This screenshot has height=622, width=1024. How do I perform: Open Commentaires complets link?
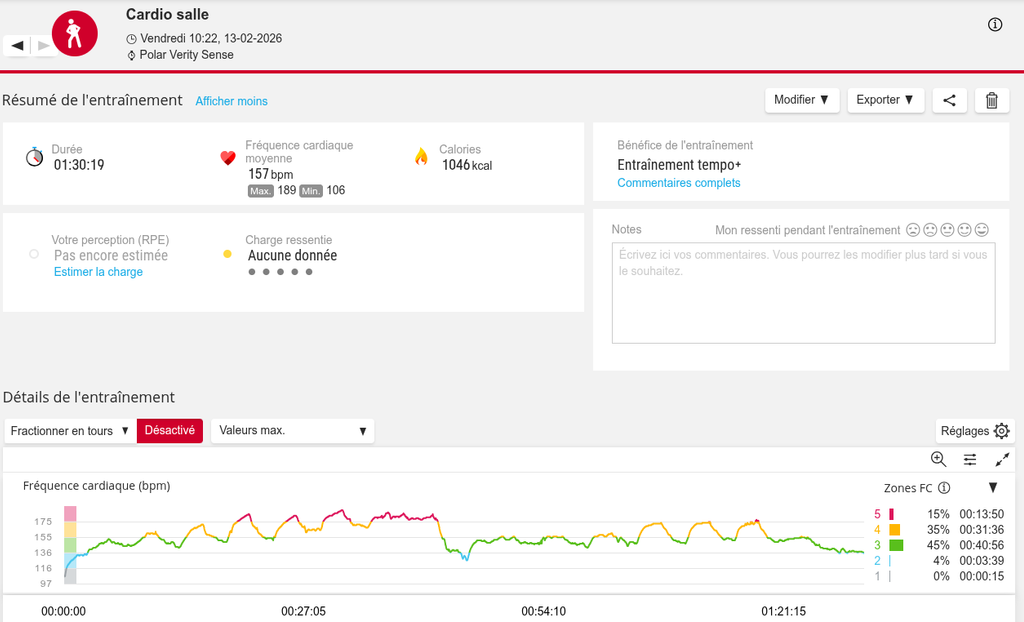pyautogui.click(x=679, y=183)
